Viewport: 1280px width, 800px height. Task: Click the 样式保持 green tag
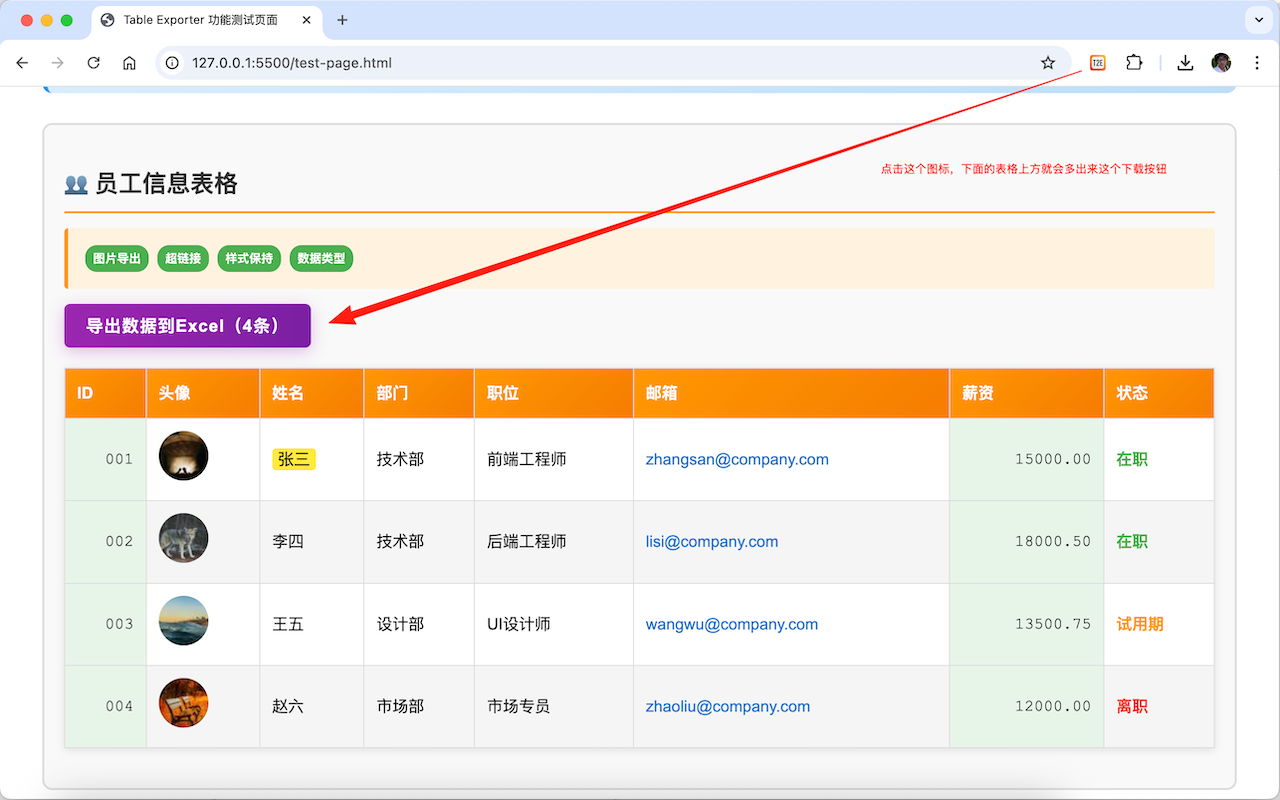(x=249, y=259)
